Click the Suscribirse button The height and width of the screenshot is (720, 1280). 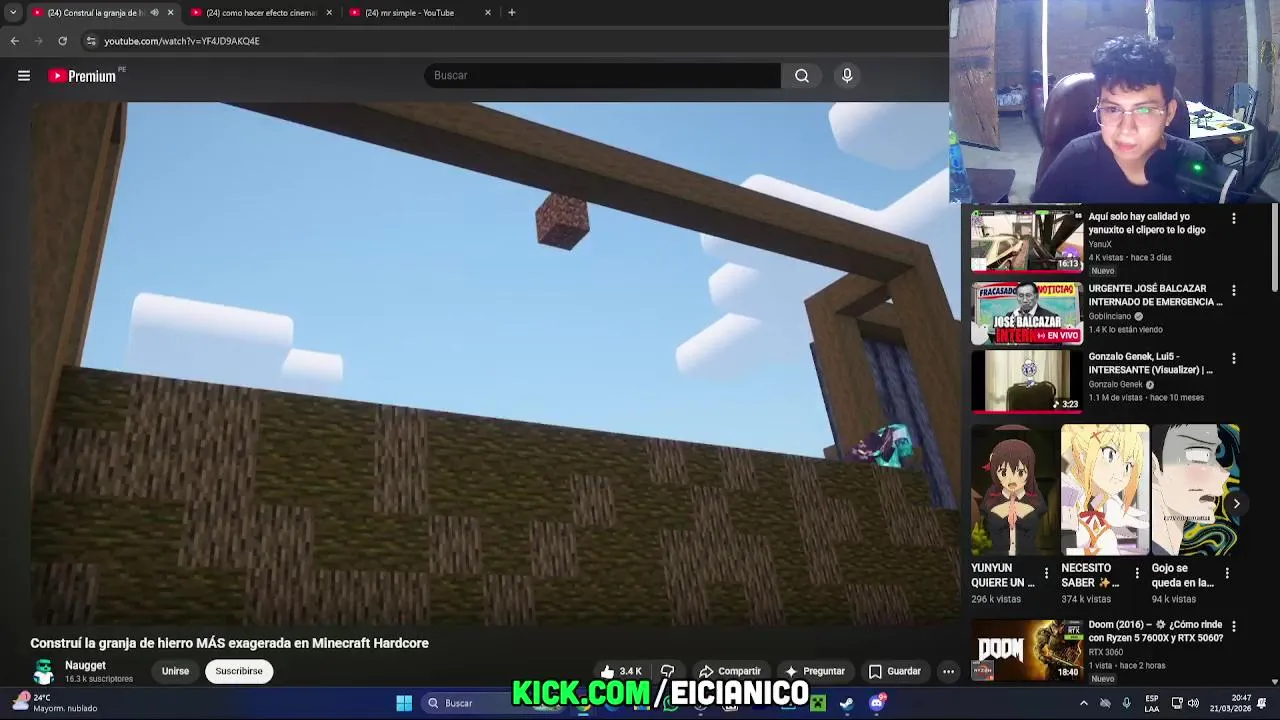[x=239, y=671]
